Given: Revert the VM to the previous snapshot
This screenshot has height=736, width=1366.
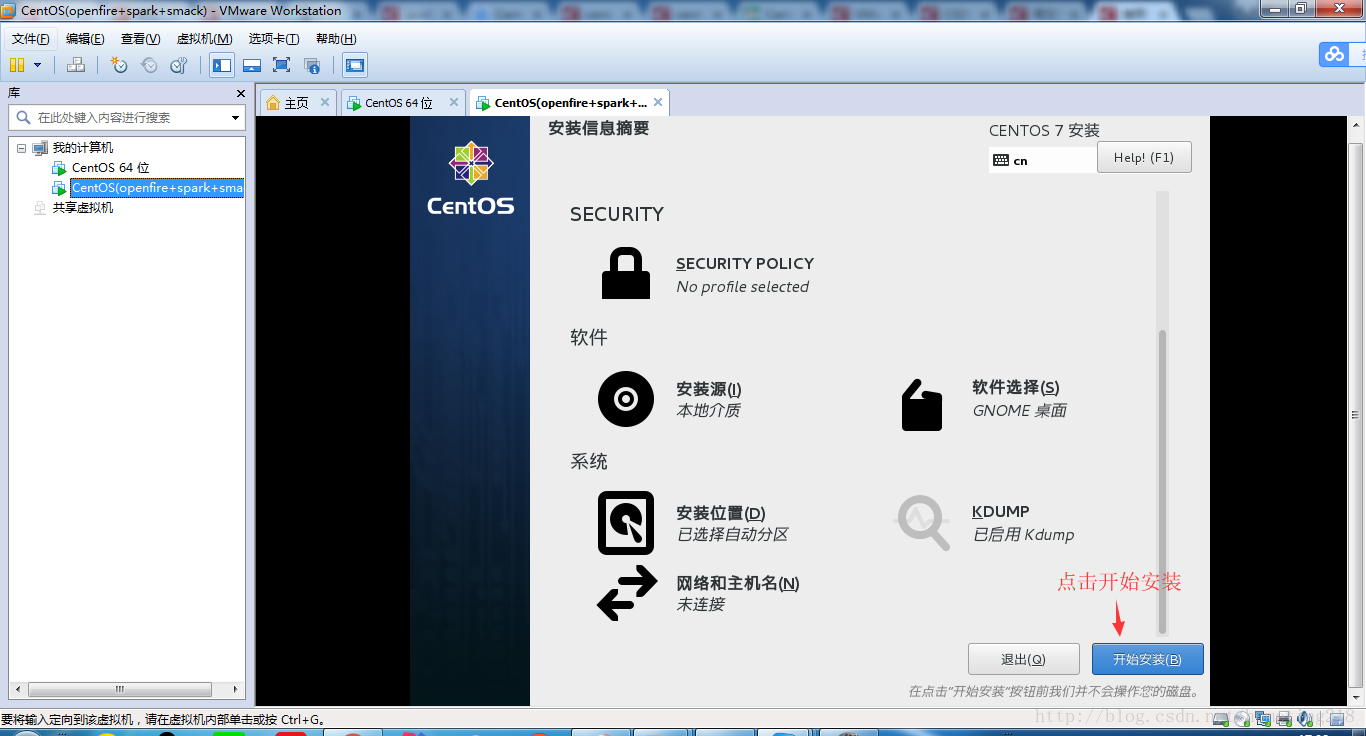Looking at the screenshot, I should [x=149, y=65].
